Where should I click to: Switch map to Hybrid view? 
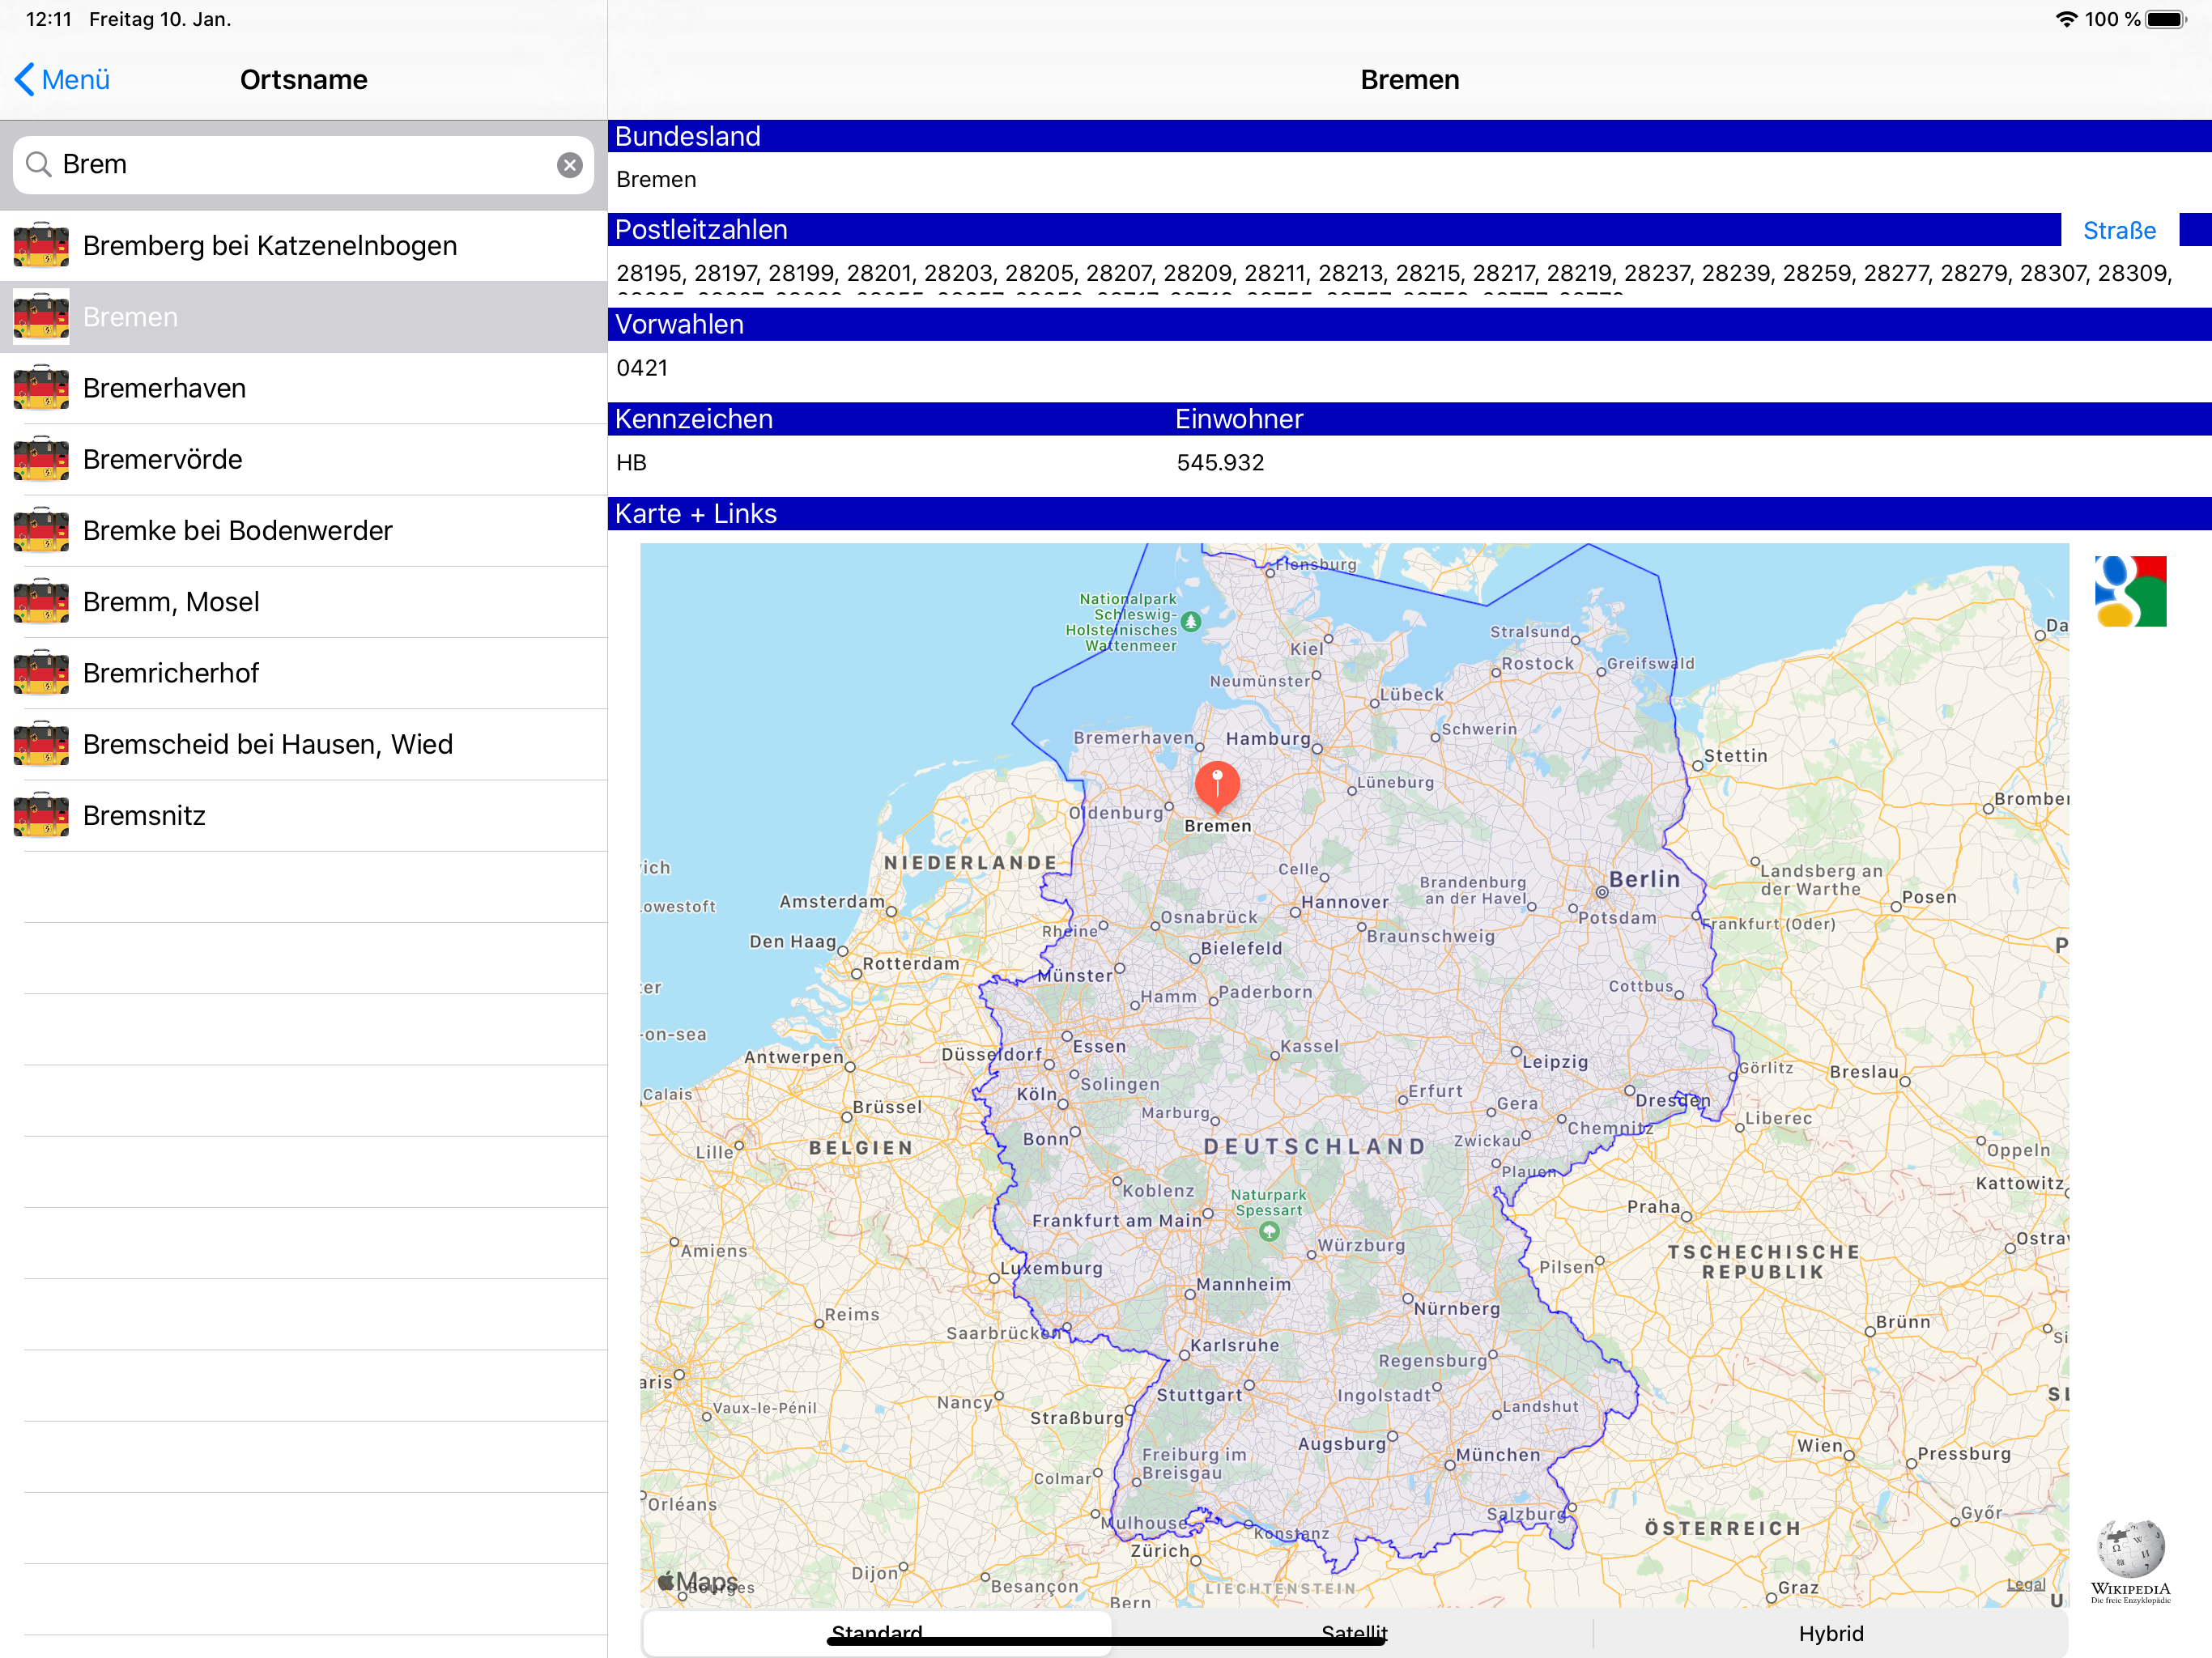click(1830, 1633)
